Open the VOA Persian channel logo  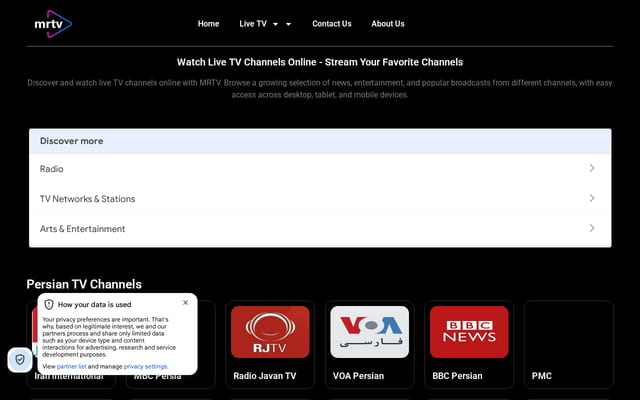369,332
